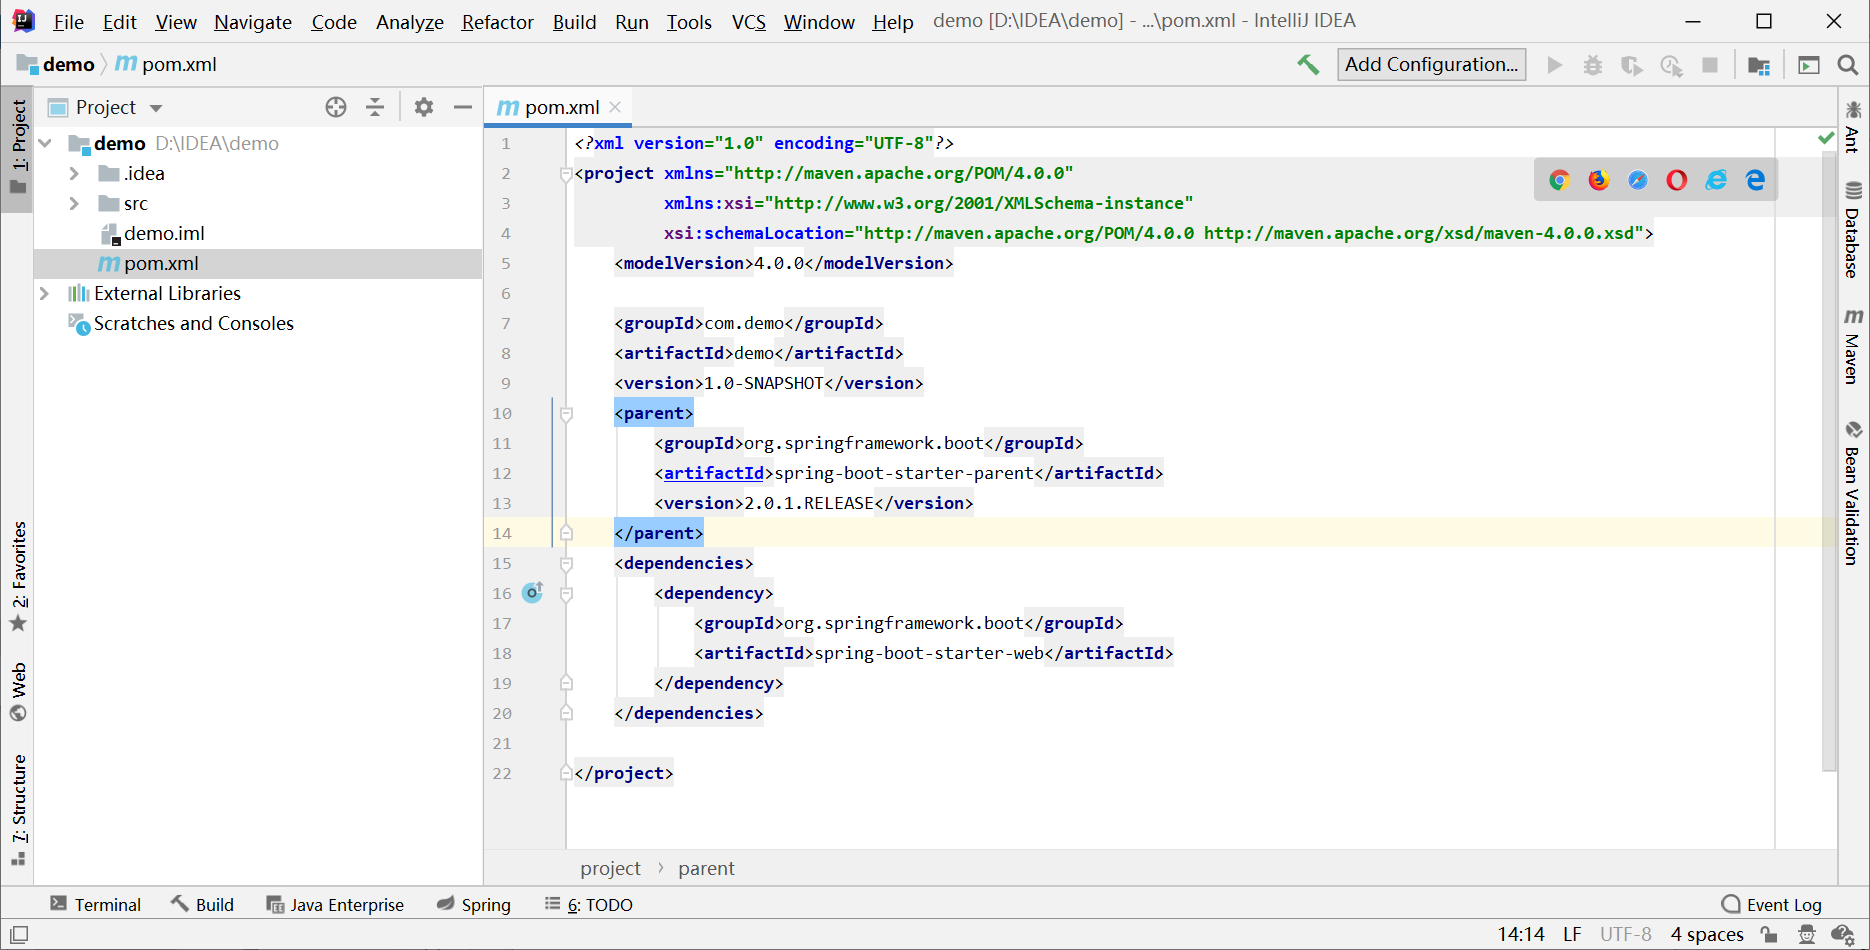Image resolution: width=1870 pixels, height=950 pixels.
Task: Expand the src folder
Action: 74,203
